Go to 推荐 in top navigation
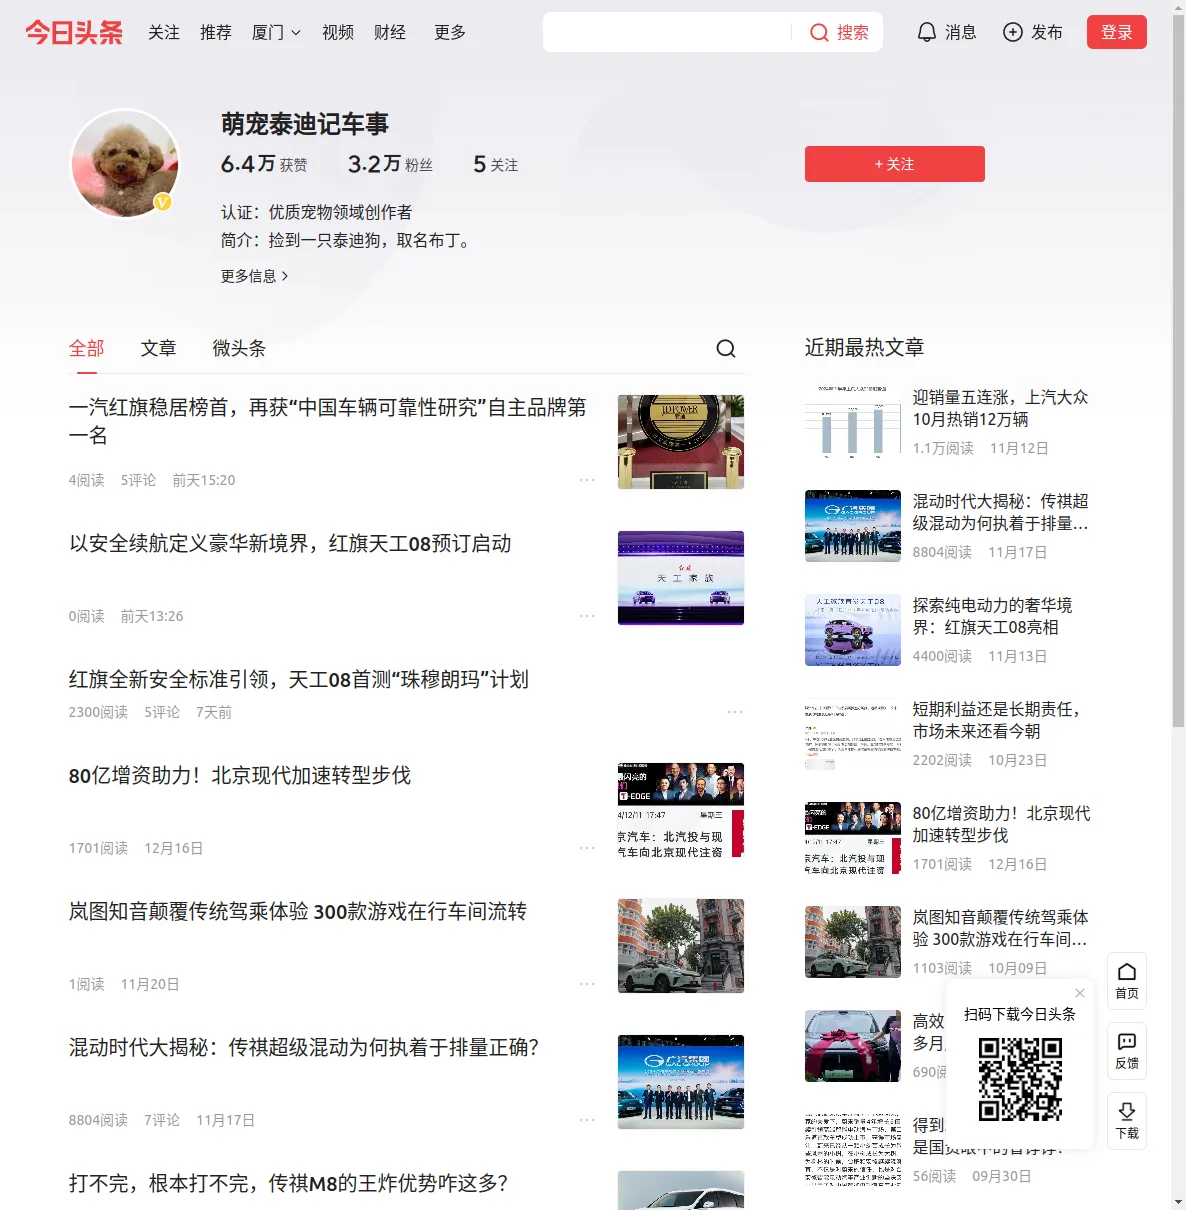The height and width of the screenshot is (1210, 1186). click(216, 32)
